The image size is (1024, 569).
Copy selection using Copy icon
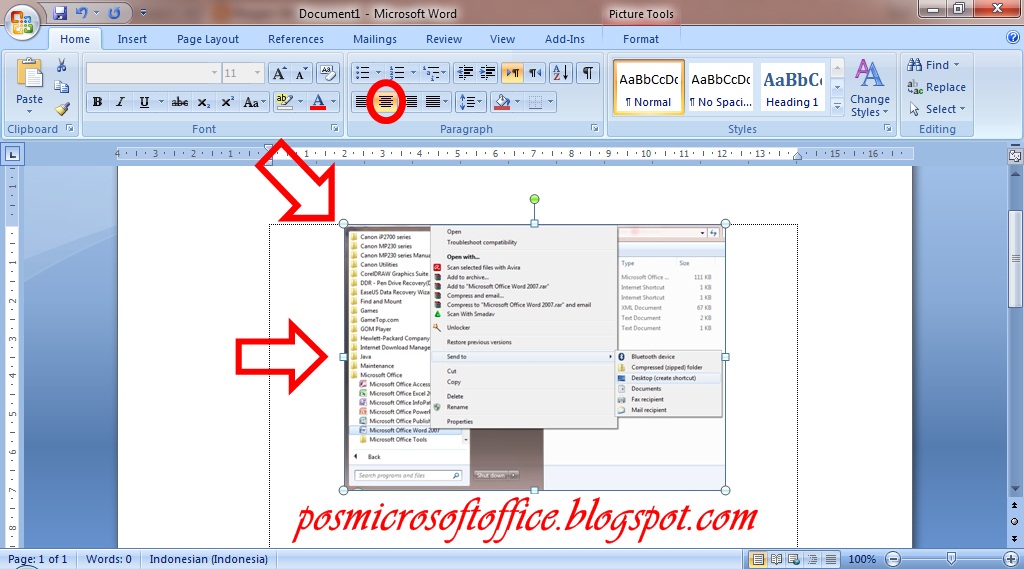tap(61, 87)
